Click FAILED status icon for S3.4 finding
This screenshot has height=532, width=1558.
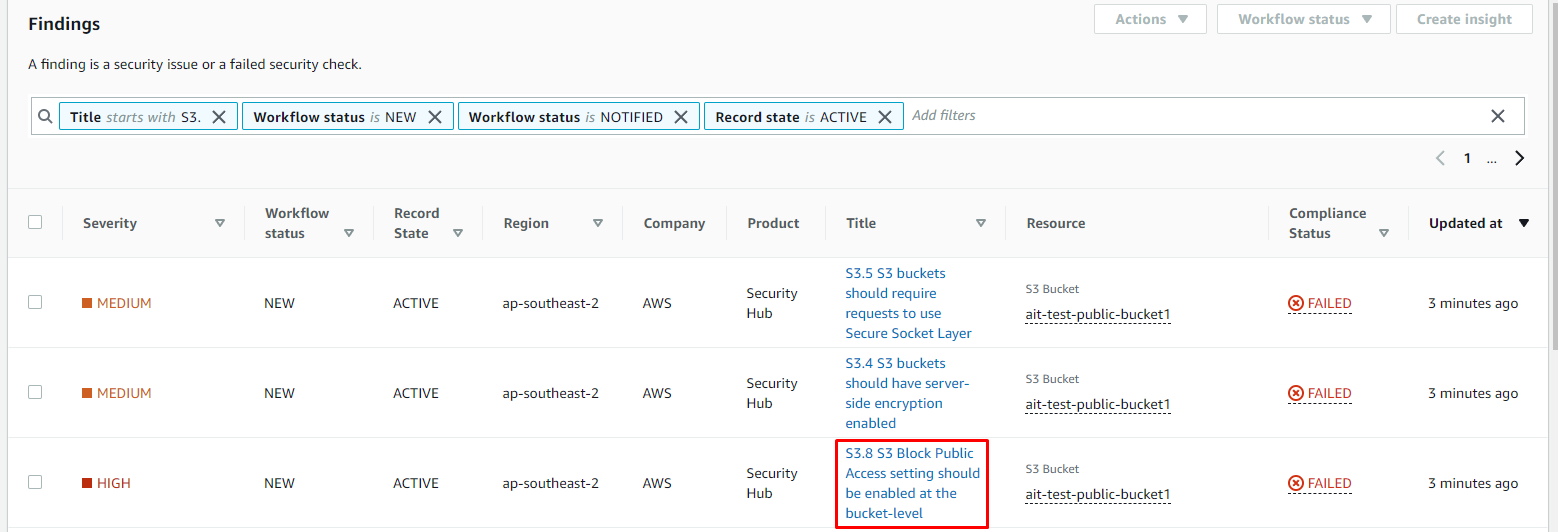pyautogui.click(x=1296, y=393)
